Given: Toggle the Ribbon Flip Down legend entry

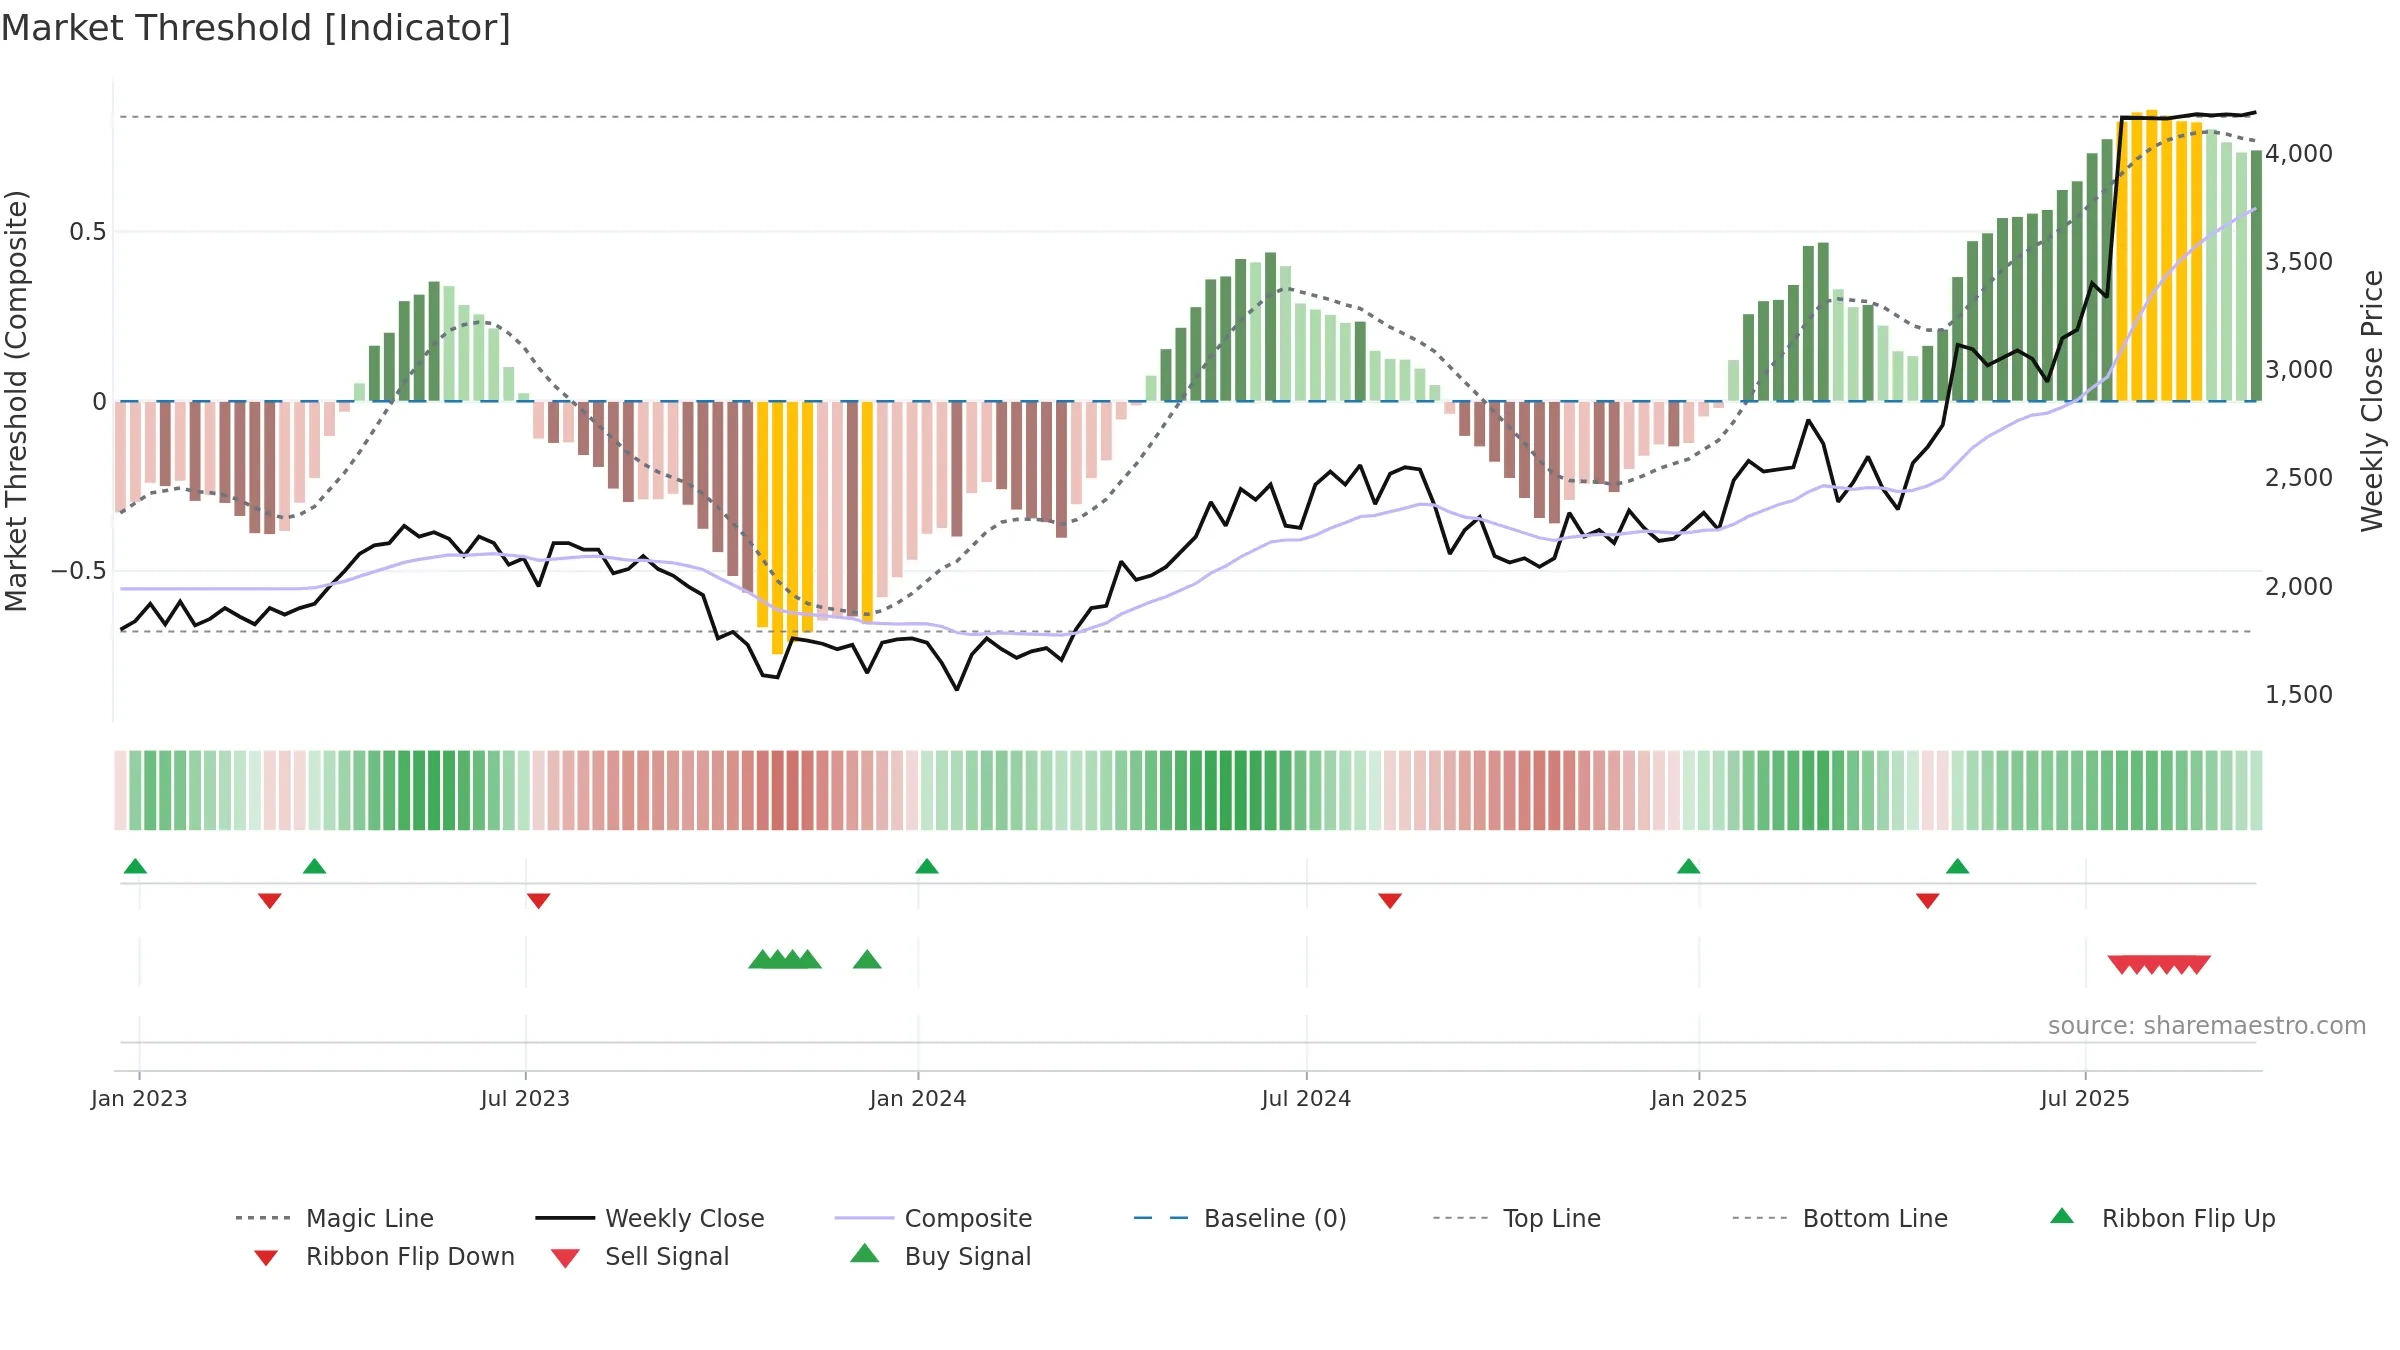Looking at the screenshot, I should [x=384, y=1256].
